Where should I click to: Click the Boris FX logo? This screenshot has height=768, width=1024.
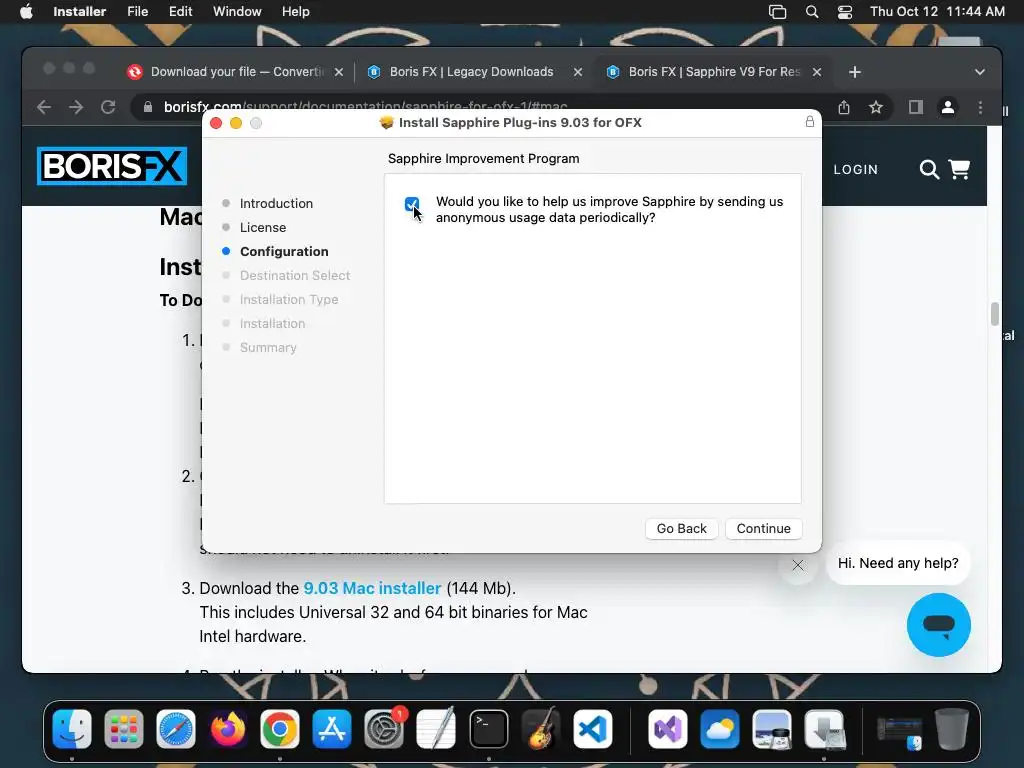112,166
